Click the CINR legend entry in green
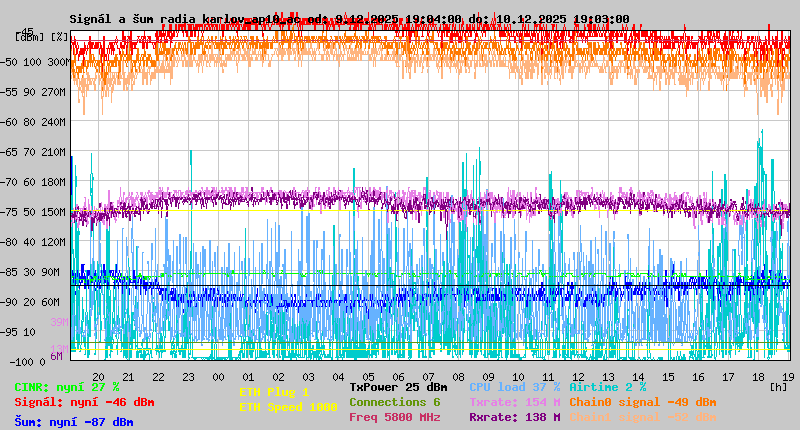 tap(67, 387)
